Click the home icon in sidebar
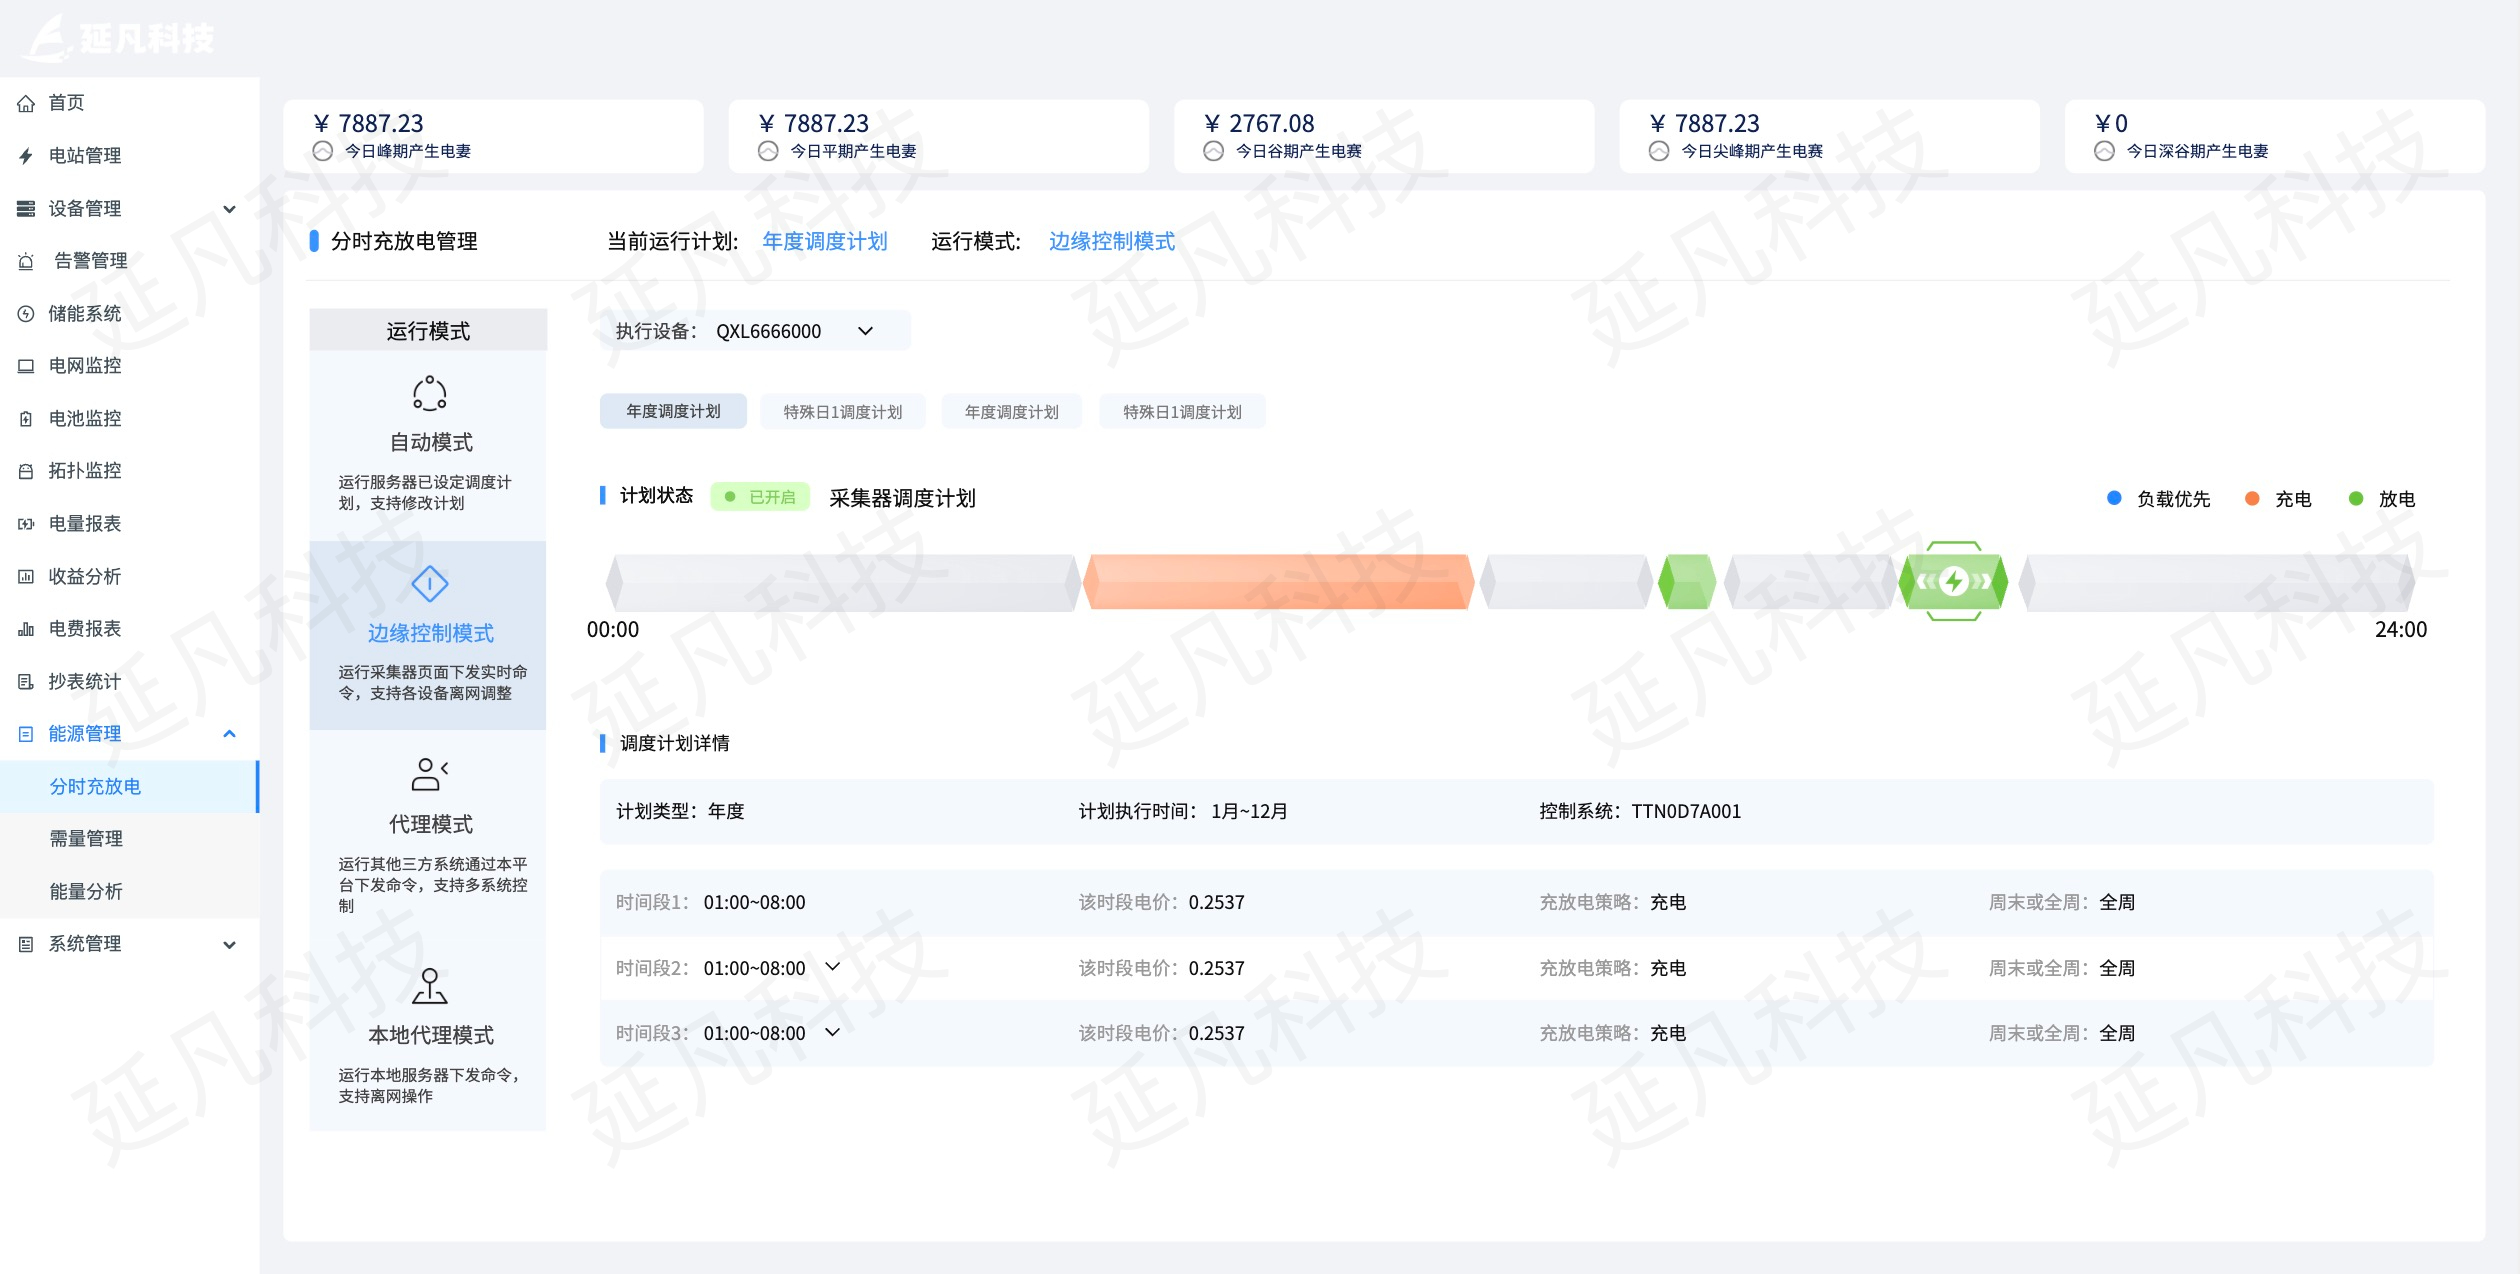This screenshot has width=2520, height=1274. [x=26, y=103]
